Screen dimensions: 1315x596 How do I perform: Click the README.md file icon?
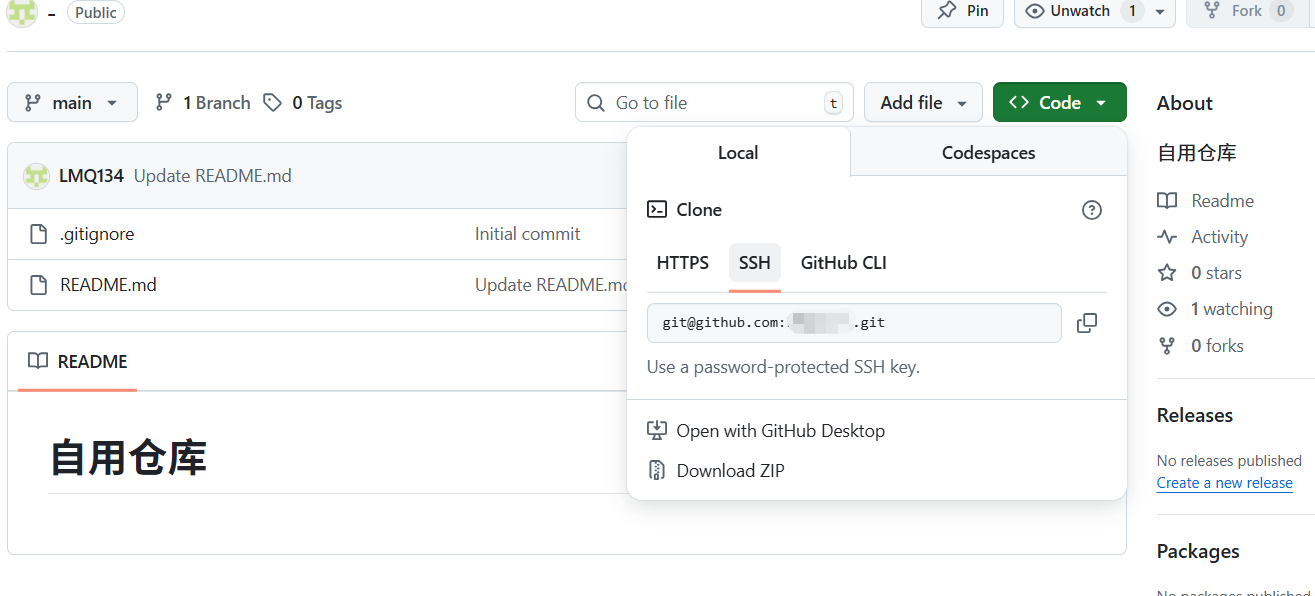[38, 285]
